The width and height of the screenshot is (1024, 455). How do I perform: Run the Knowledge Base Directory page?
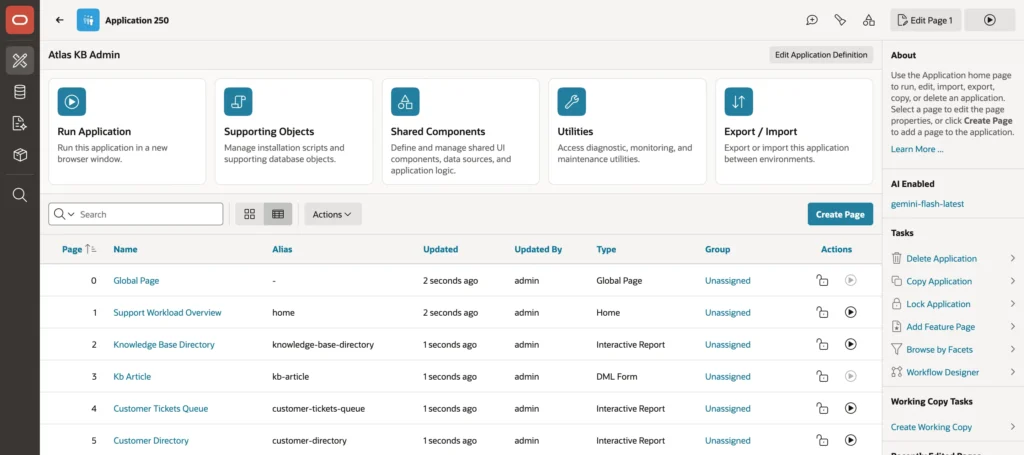tap(850, 344)
